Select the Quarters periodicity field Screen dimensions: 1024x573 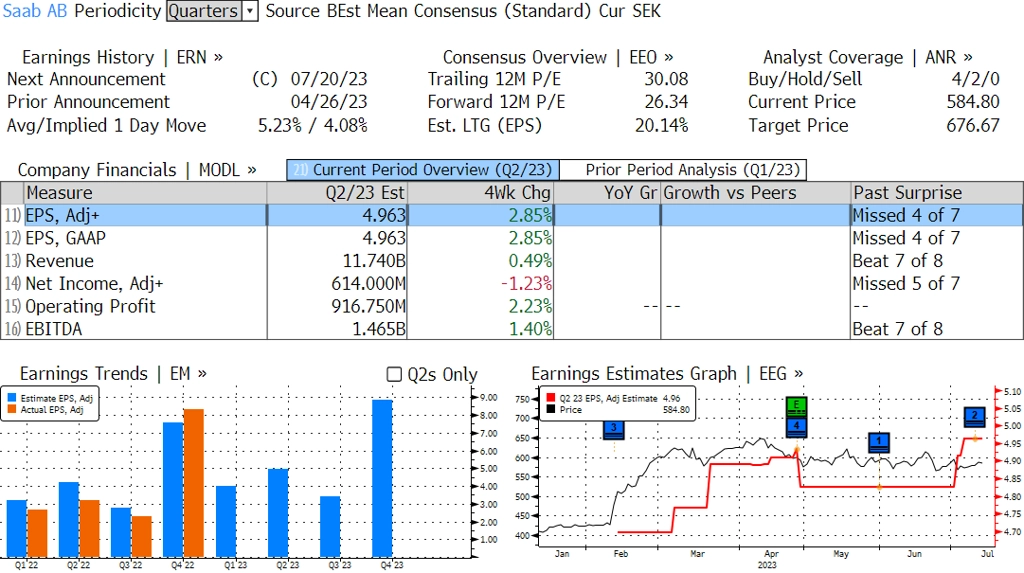coord(203,11)
